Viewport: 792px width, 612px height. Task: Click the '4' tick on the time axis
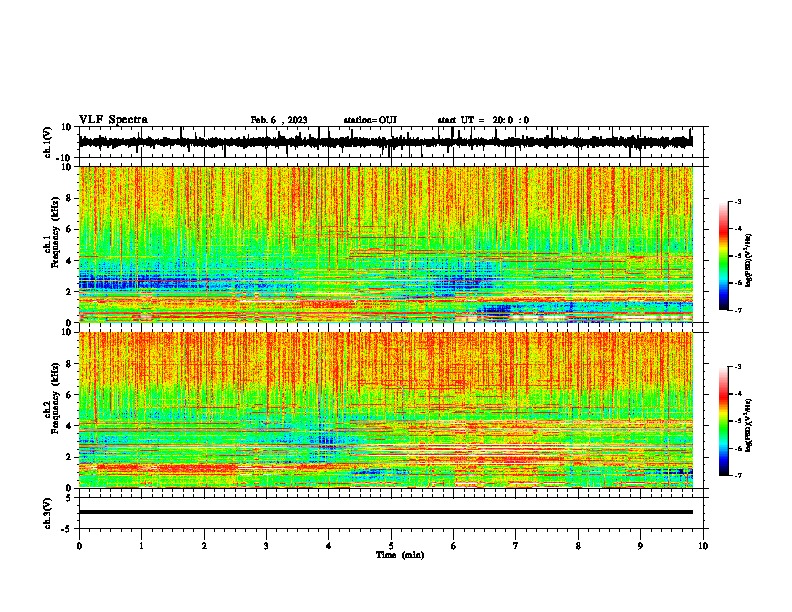point(328,546)
